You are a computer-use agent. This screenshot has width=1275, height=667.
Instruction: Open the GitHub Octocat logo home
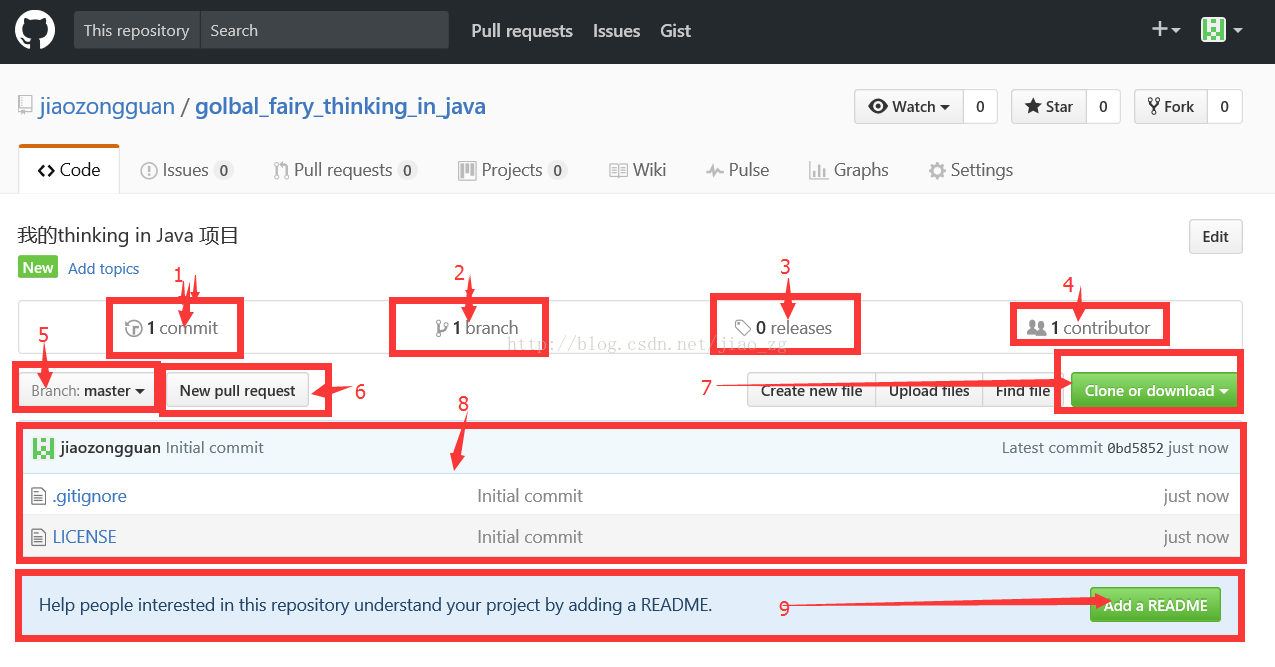tap(34, 31)
